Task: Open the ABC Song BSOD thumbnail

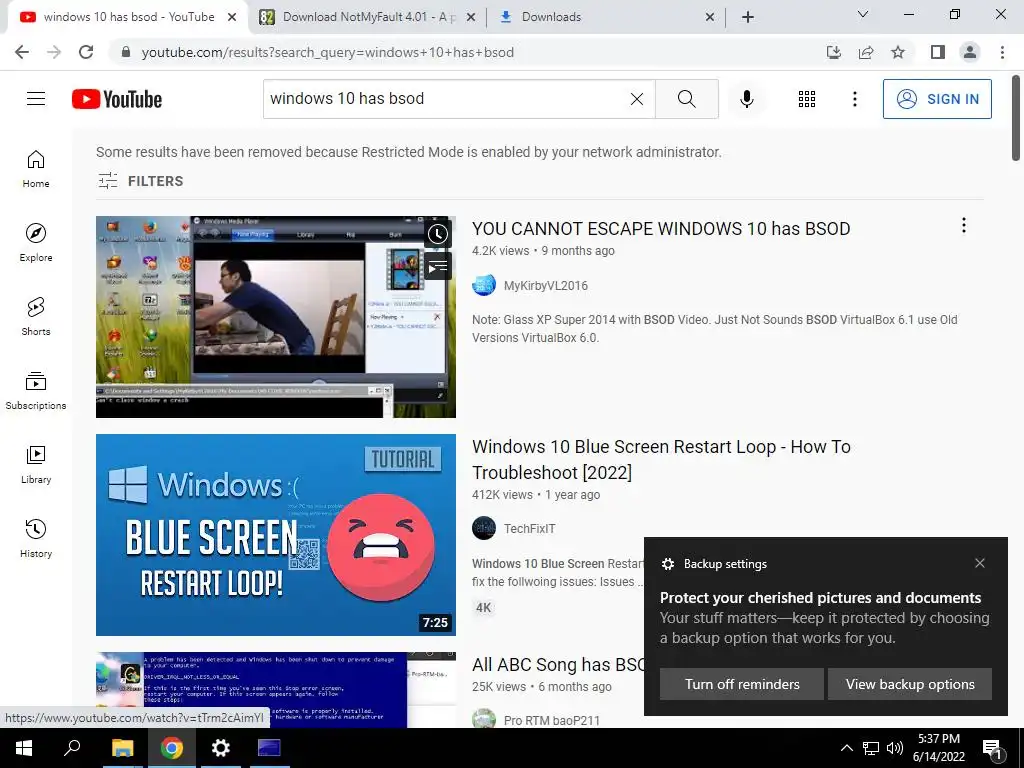Action: coord(276,690)
